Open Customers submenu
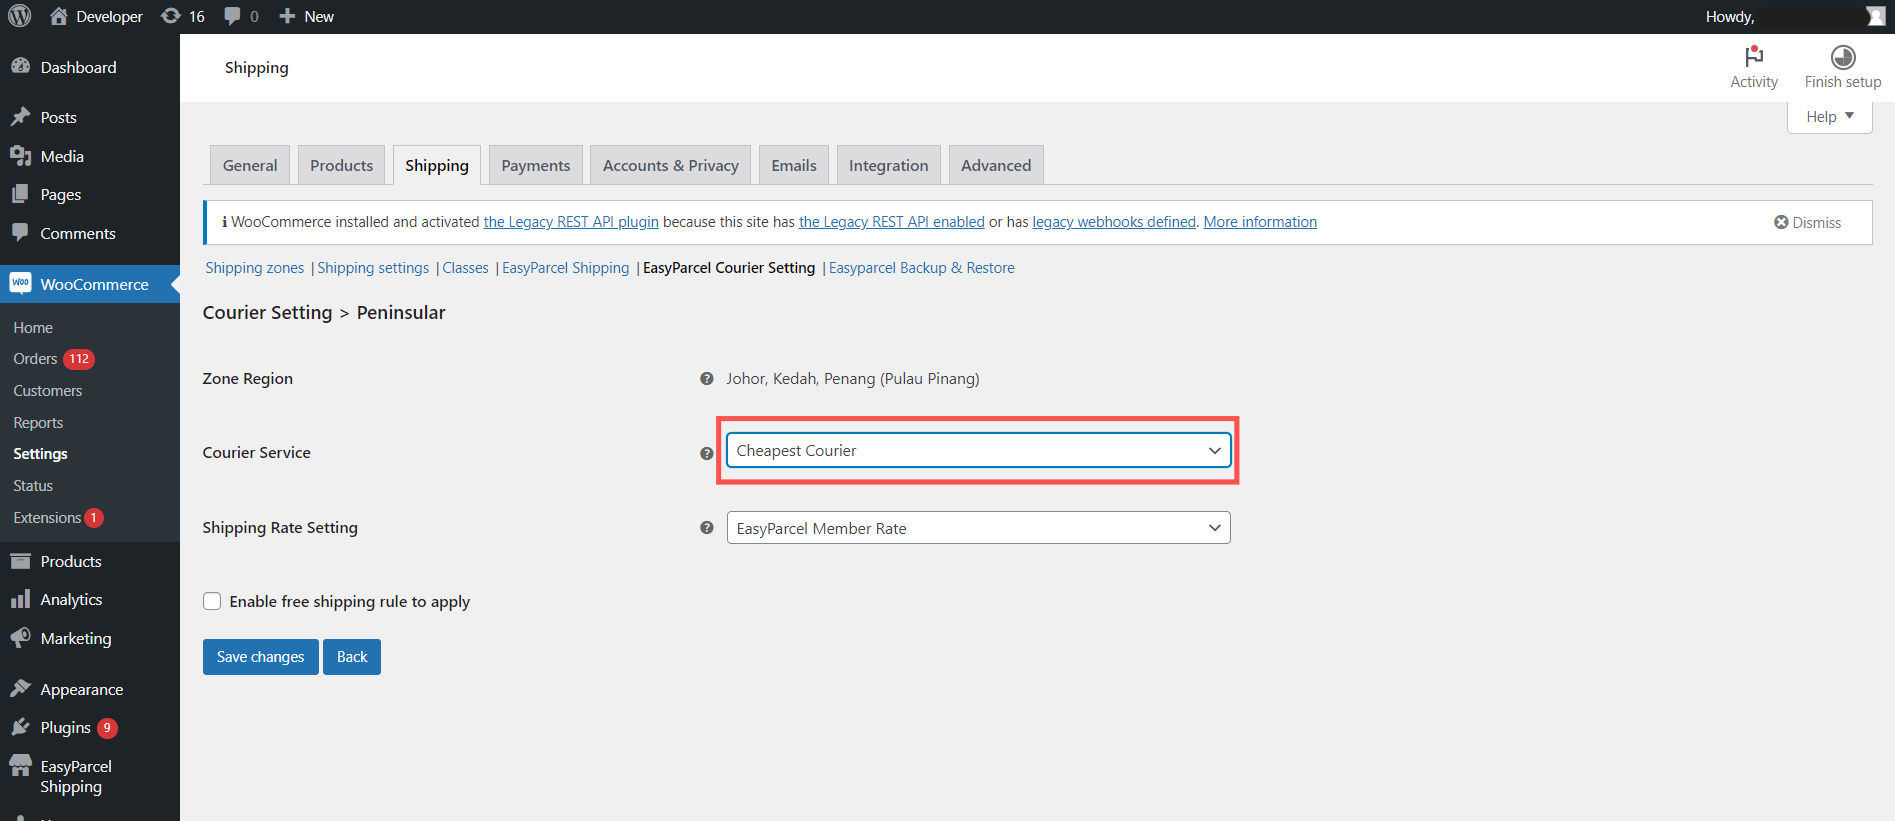 (48, 391)
